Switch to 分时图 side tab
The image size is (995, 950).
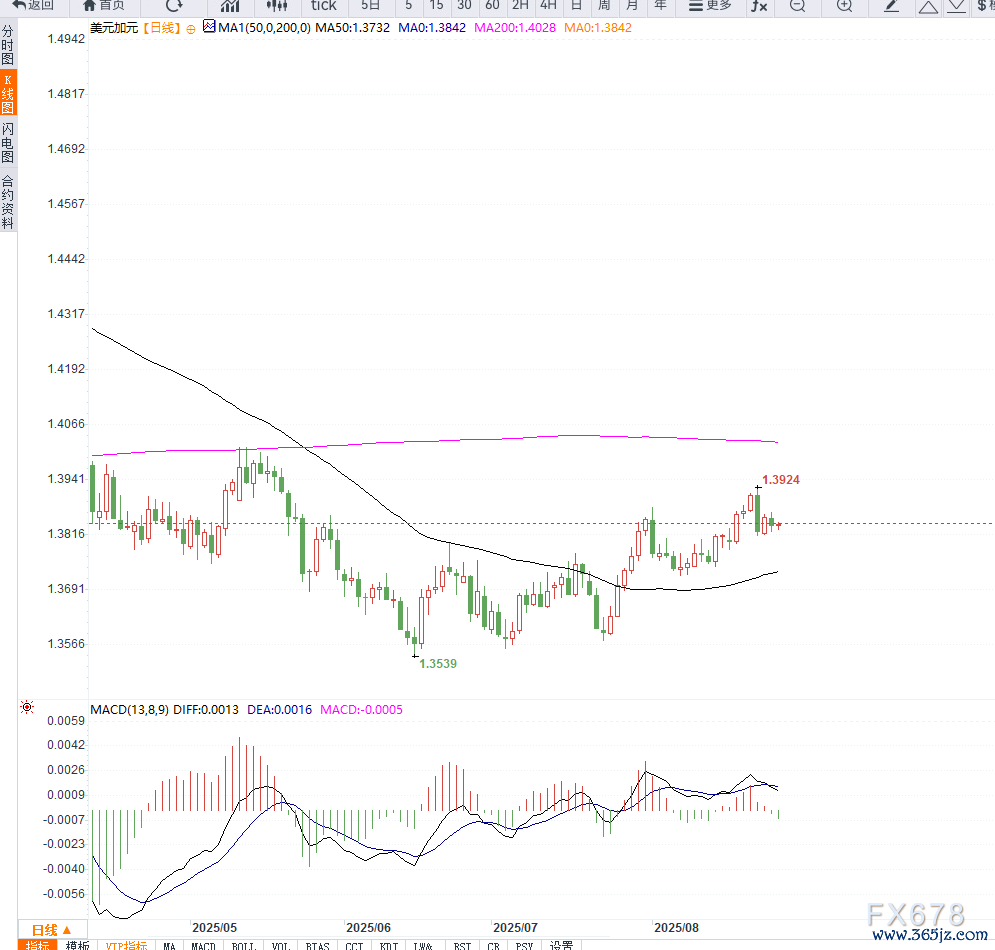pos(8,46)
